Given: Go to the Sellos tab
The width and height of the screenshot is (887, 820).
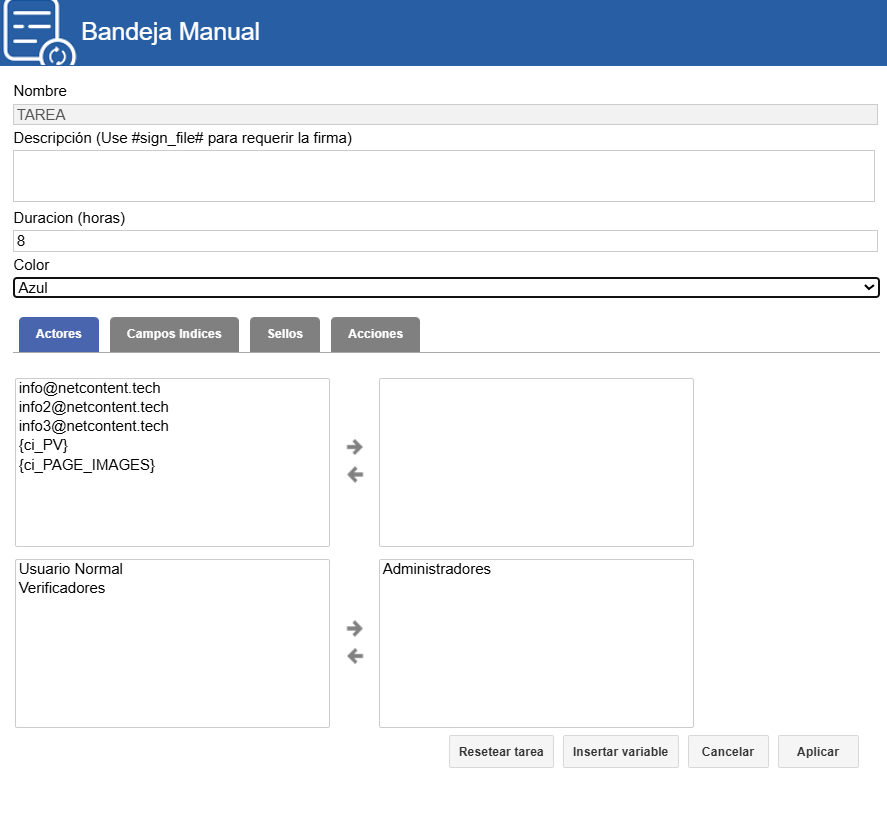Looking at the screenshot, I should (x=285, y=334).
